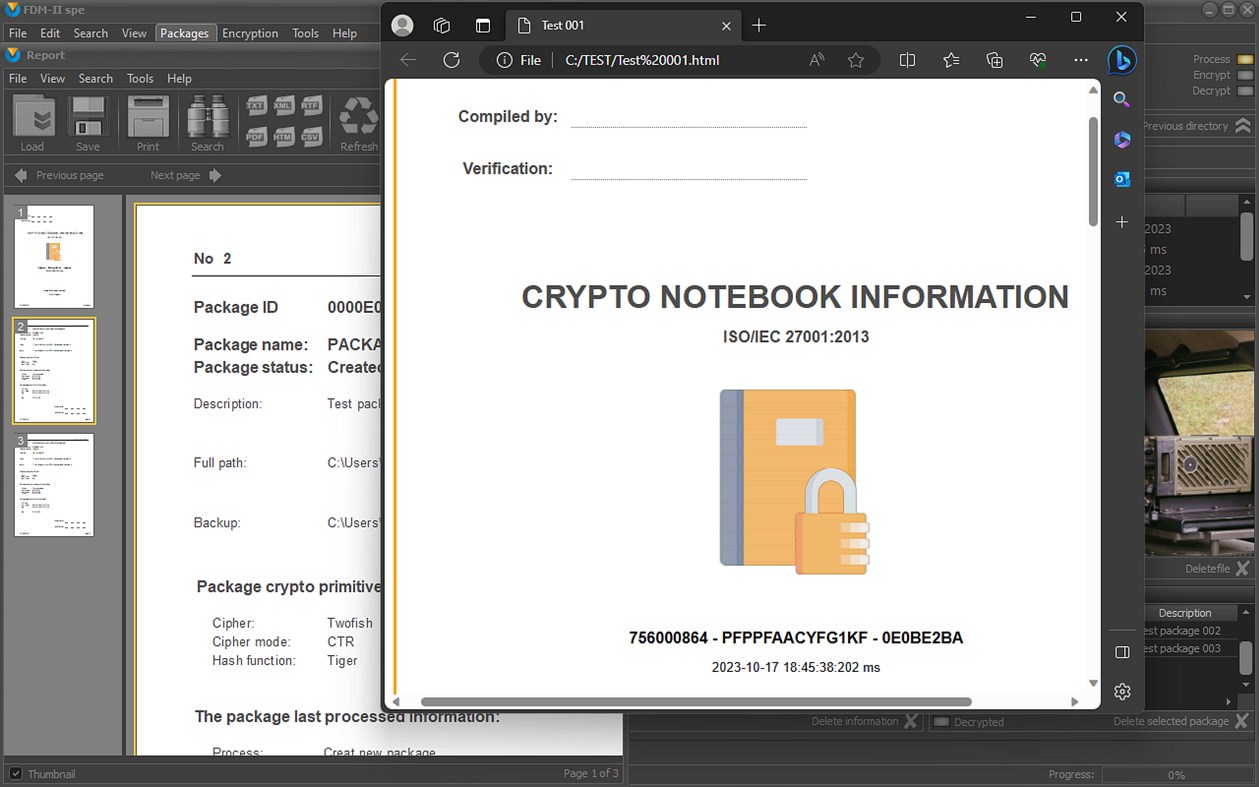Open a new browser tab
This screenshot has height=787, width=1259.
click(759, 25)
